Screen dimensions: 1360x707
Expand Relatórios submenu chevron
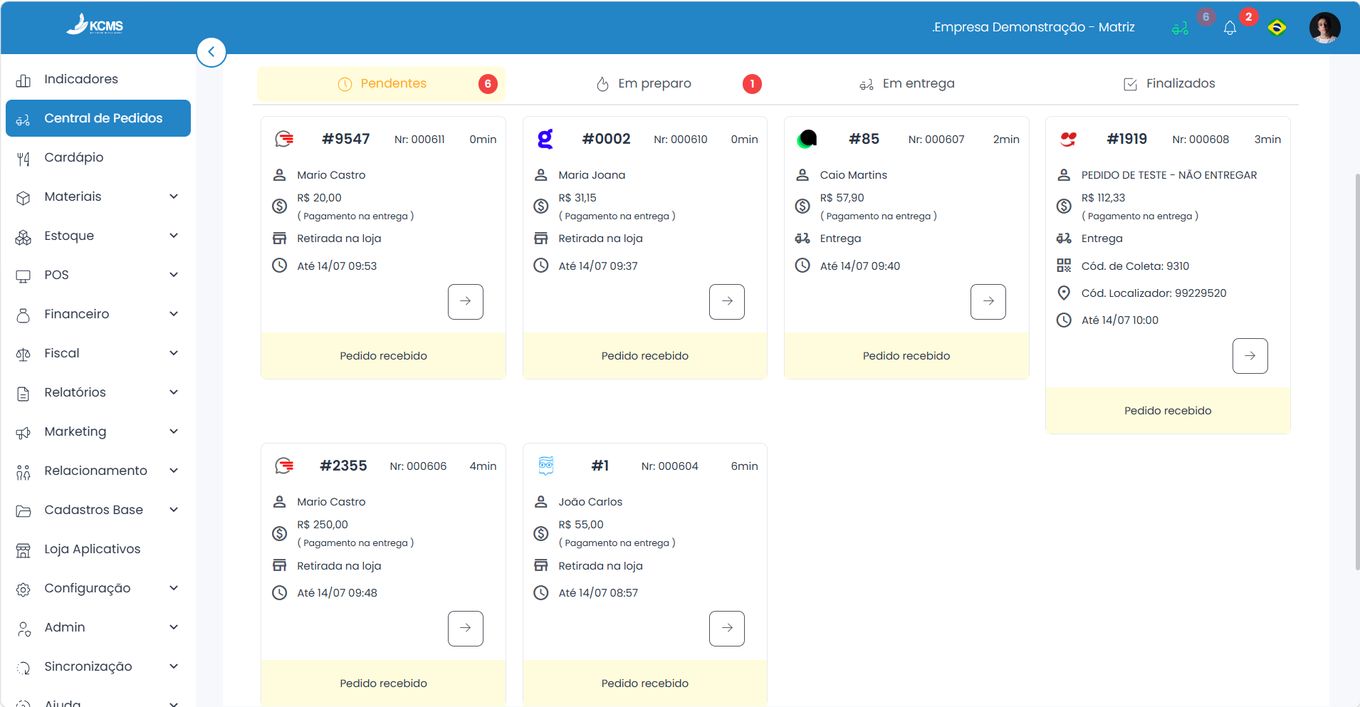click(x=174, y=392)
